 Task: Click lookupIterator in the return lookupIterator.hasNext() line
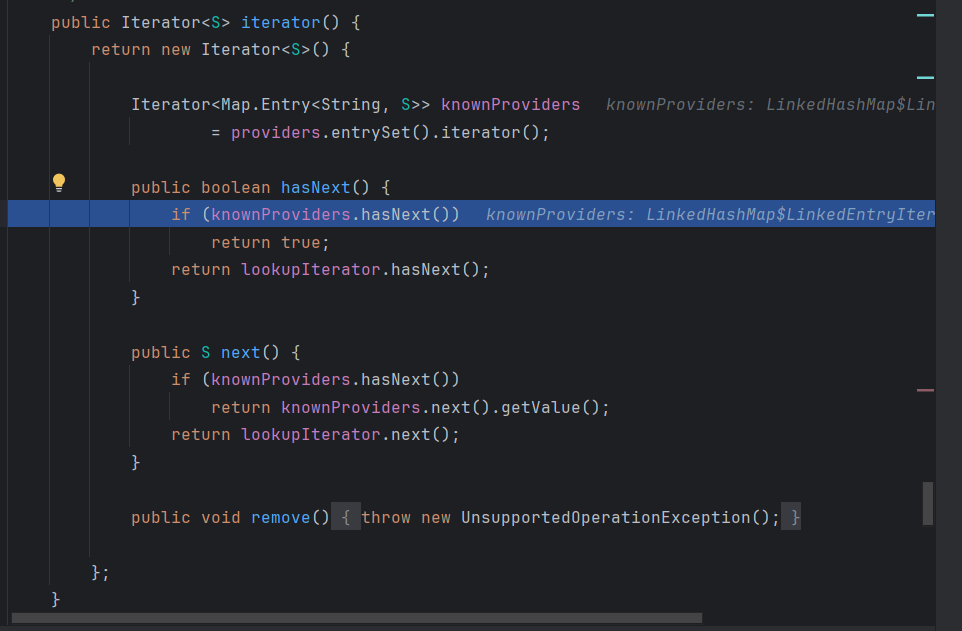[x=311, y=269]
